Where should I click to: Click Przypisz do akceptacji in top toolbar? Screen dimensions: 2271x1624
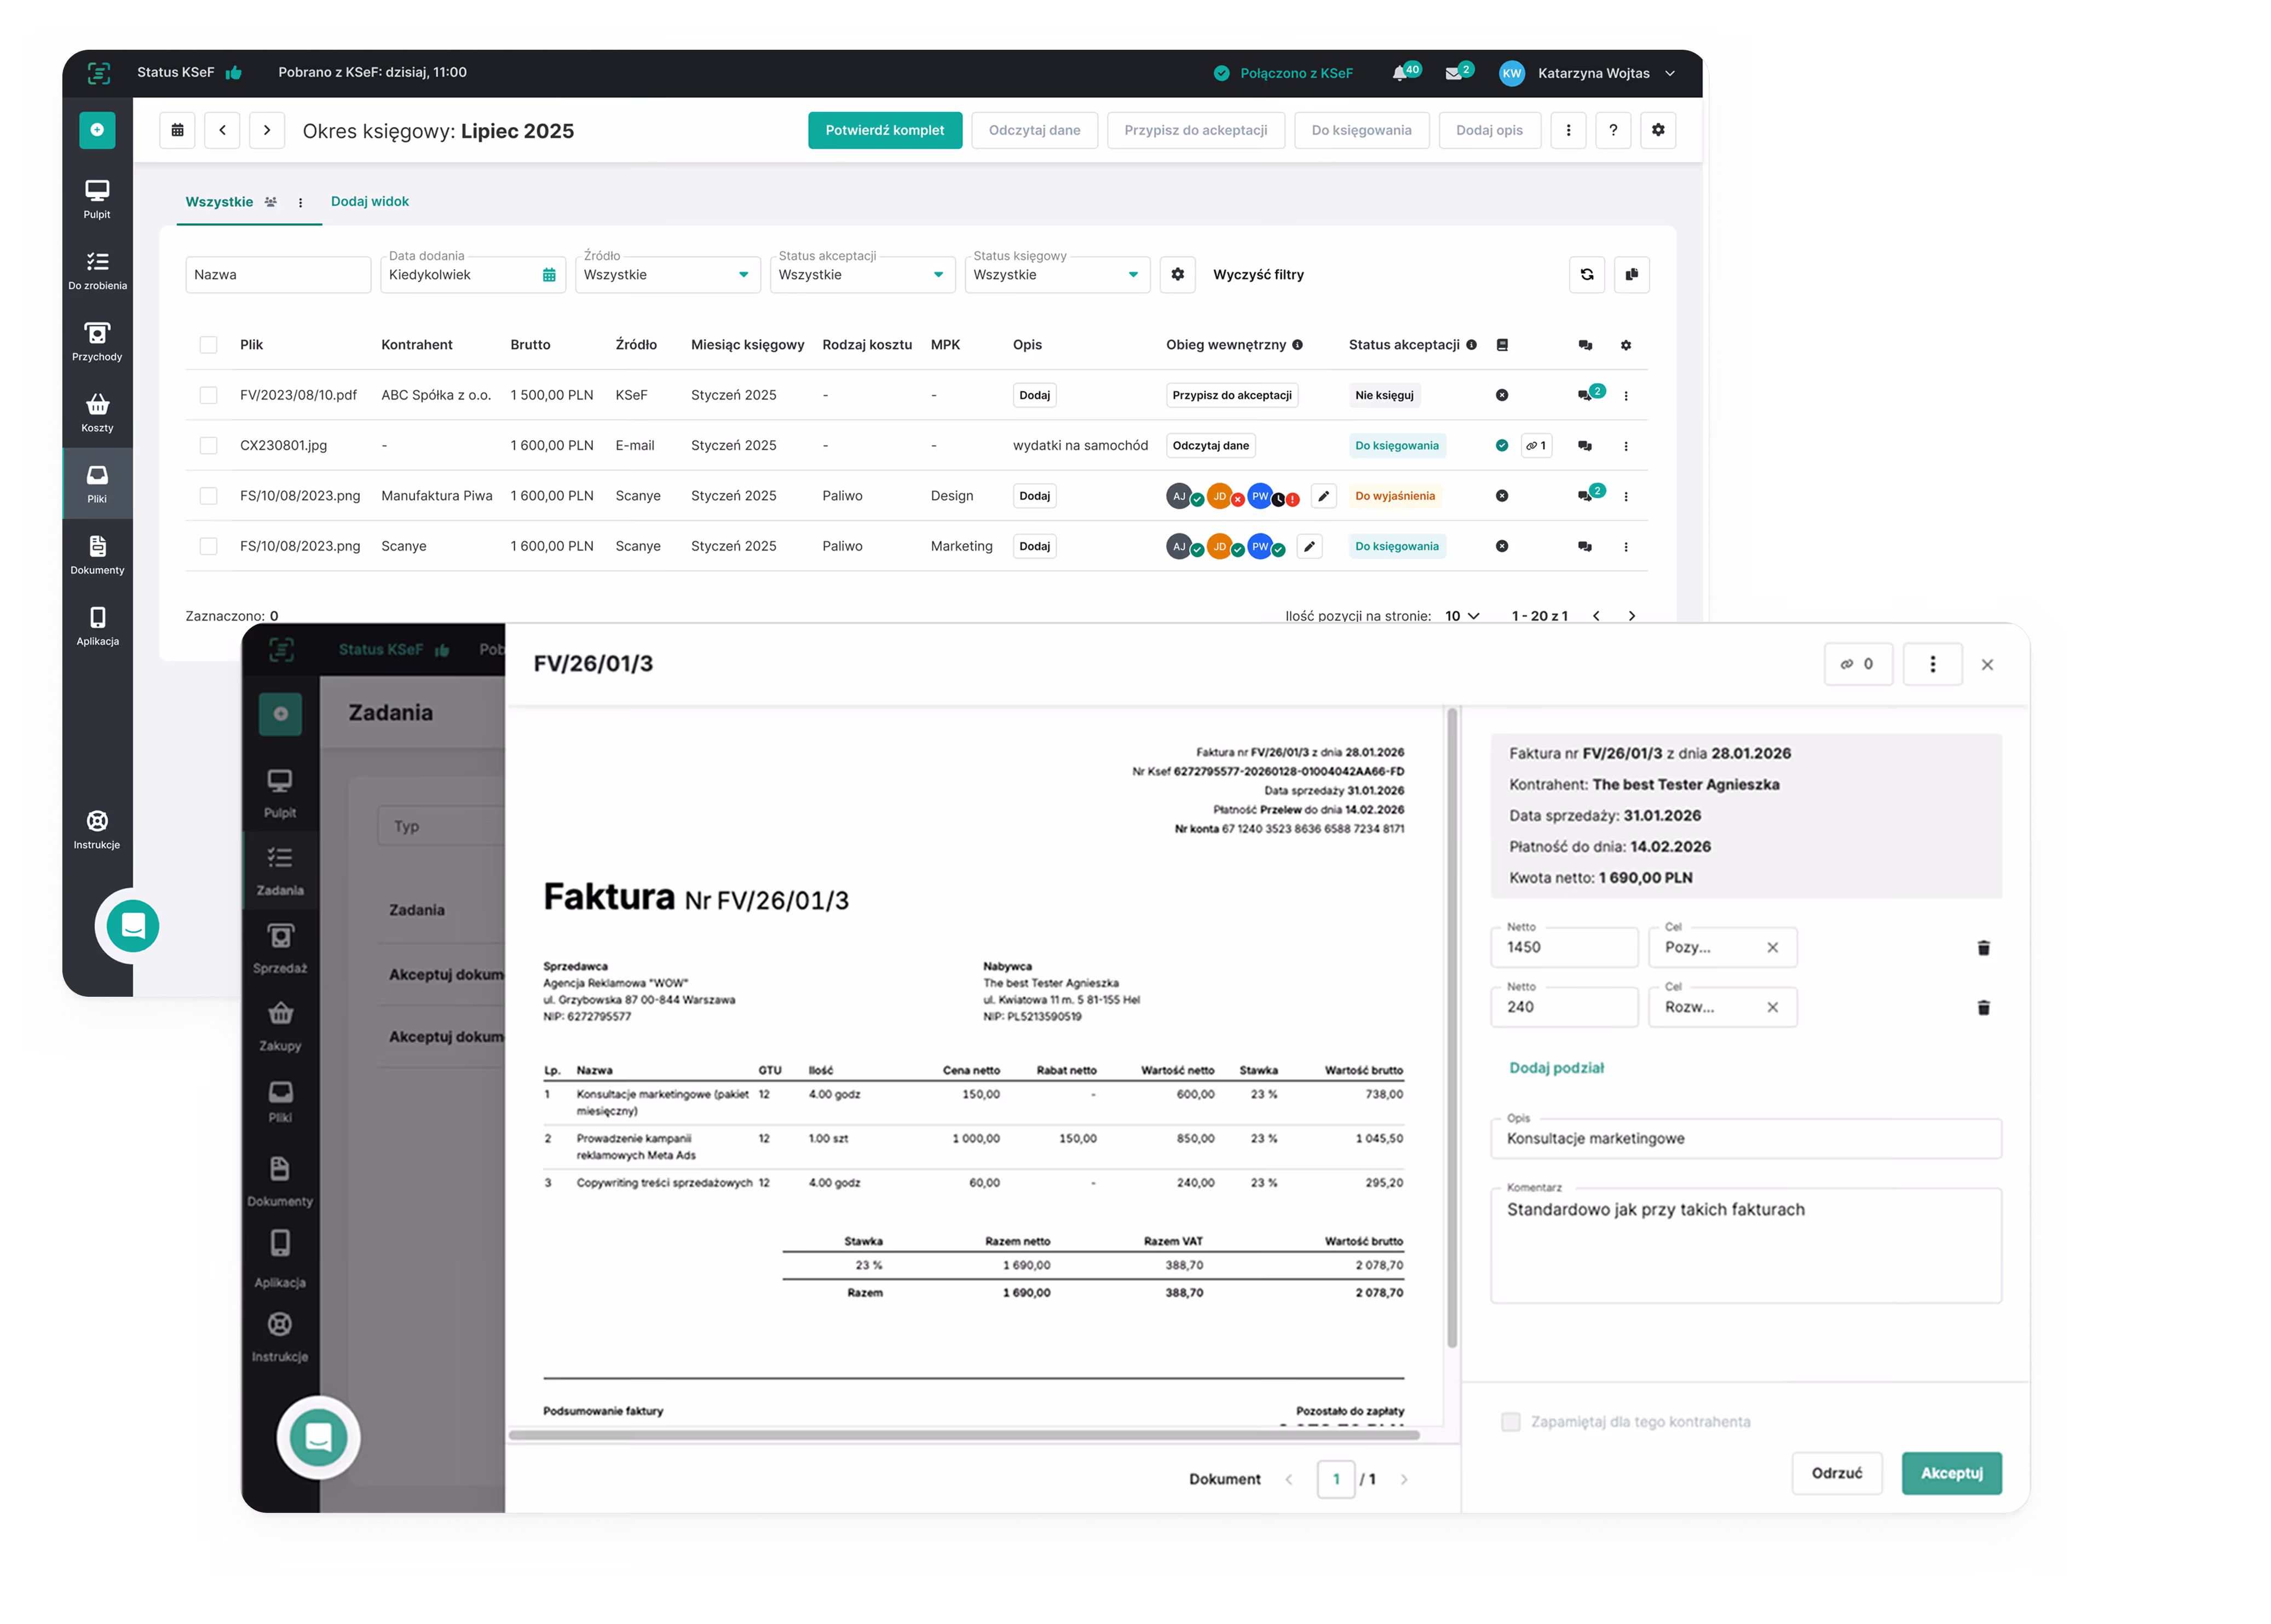1195,130
